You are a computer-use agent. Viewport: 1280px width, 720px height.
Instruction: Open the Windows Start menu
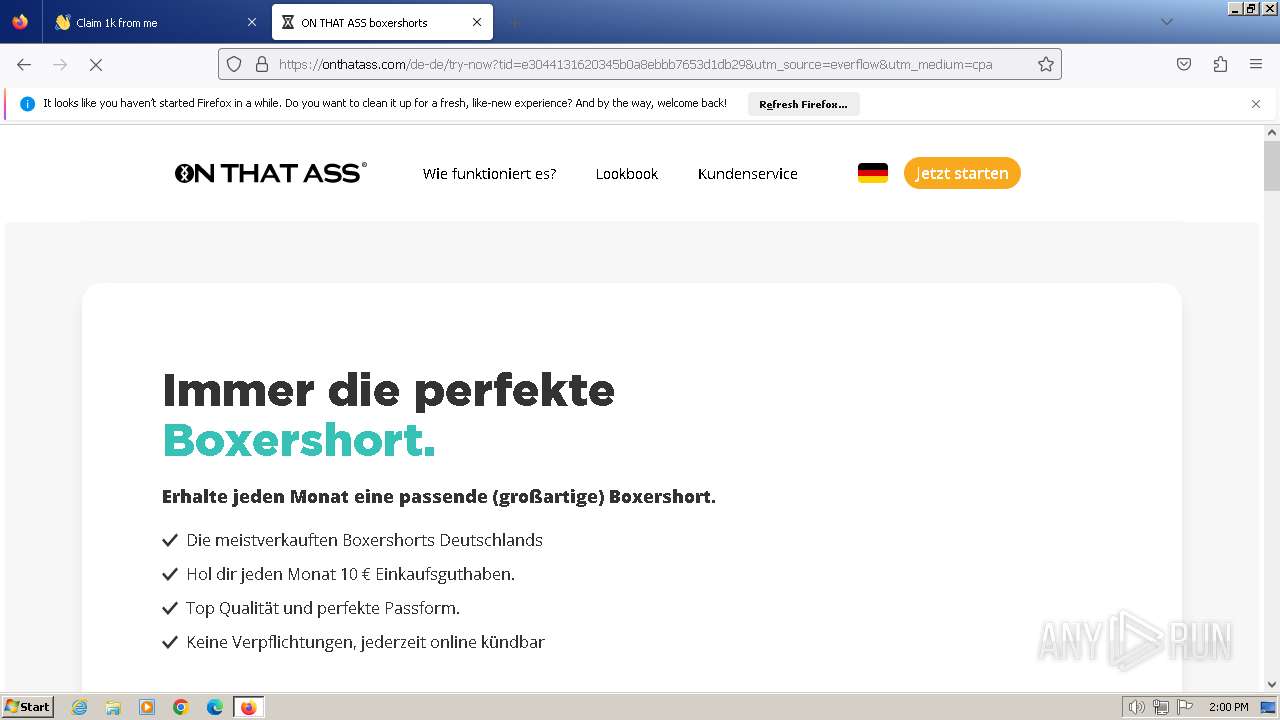click(27, 707)
